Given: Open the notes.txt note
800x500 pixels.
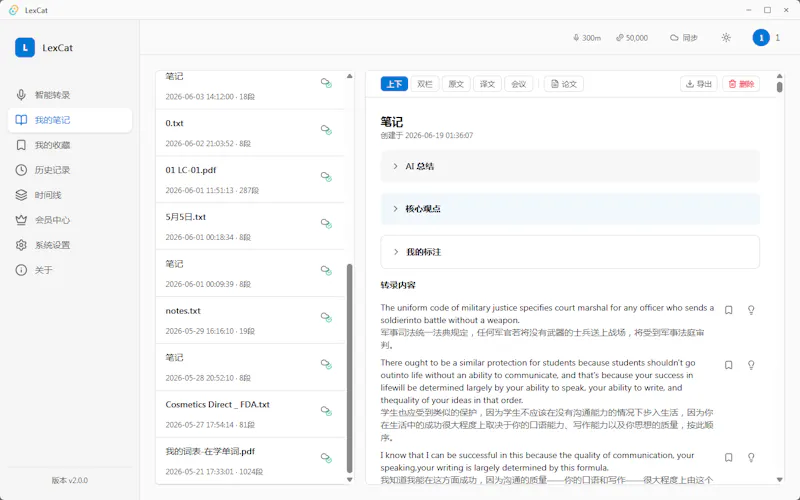Looking at the screenshot, I should coord(250,320).
